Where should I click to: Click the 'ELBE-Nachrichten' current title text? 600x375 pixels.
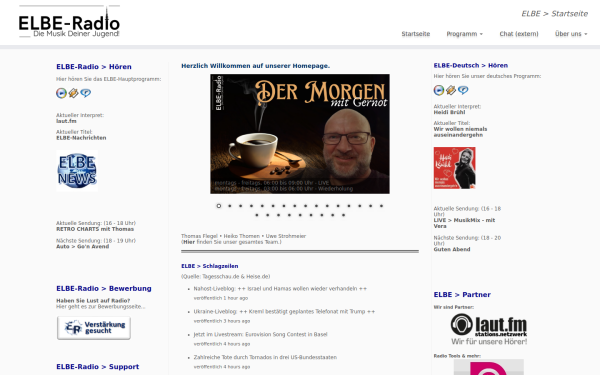tap(81, 138)
